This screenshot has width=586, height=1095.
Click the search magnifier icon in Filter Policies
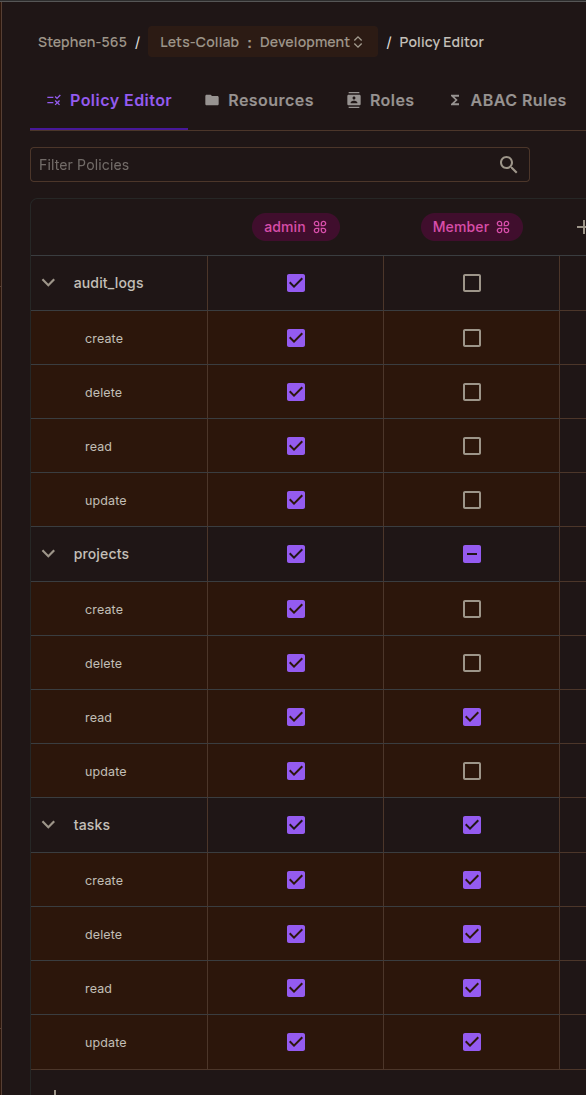pos(508,165)
